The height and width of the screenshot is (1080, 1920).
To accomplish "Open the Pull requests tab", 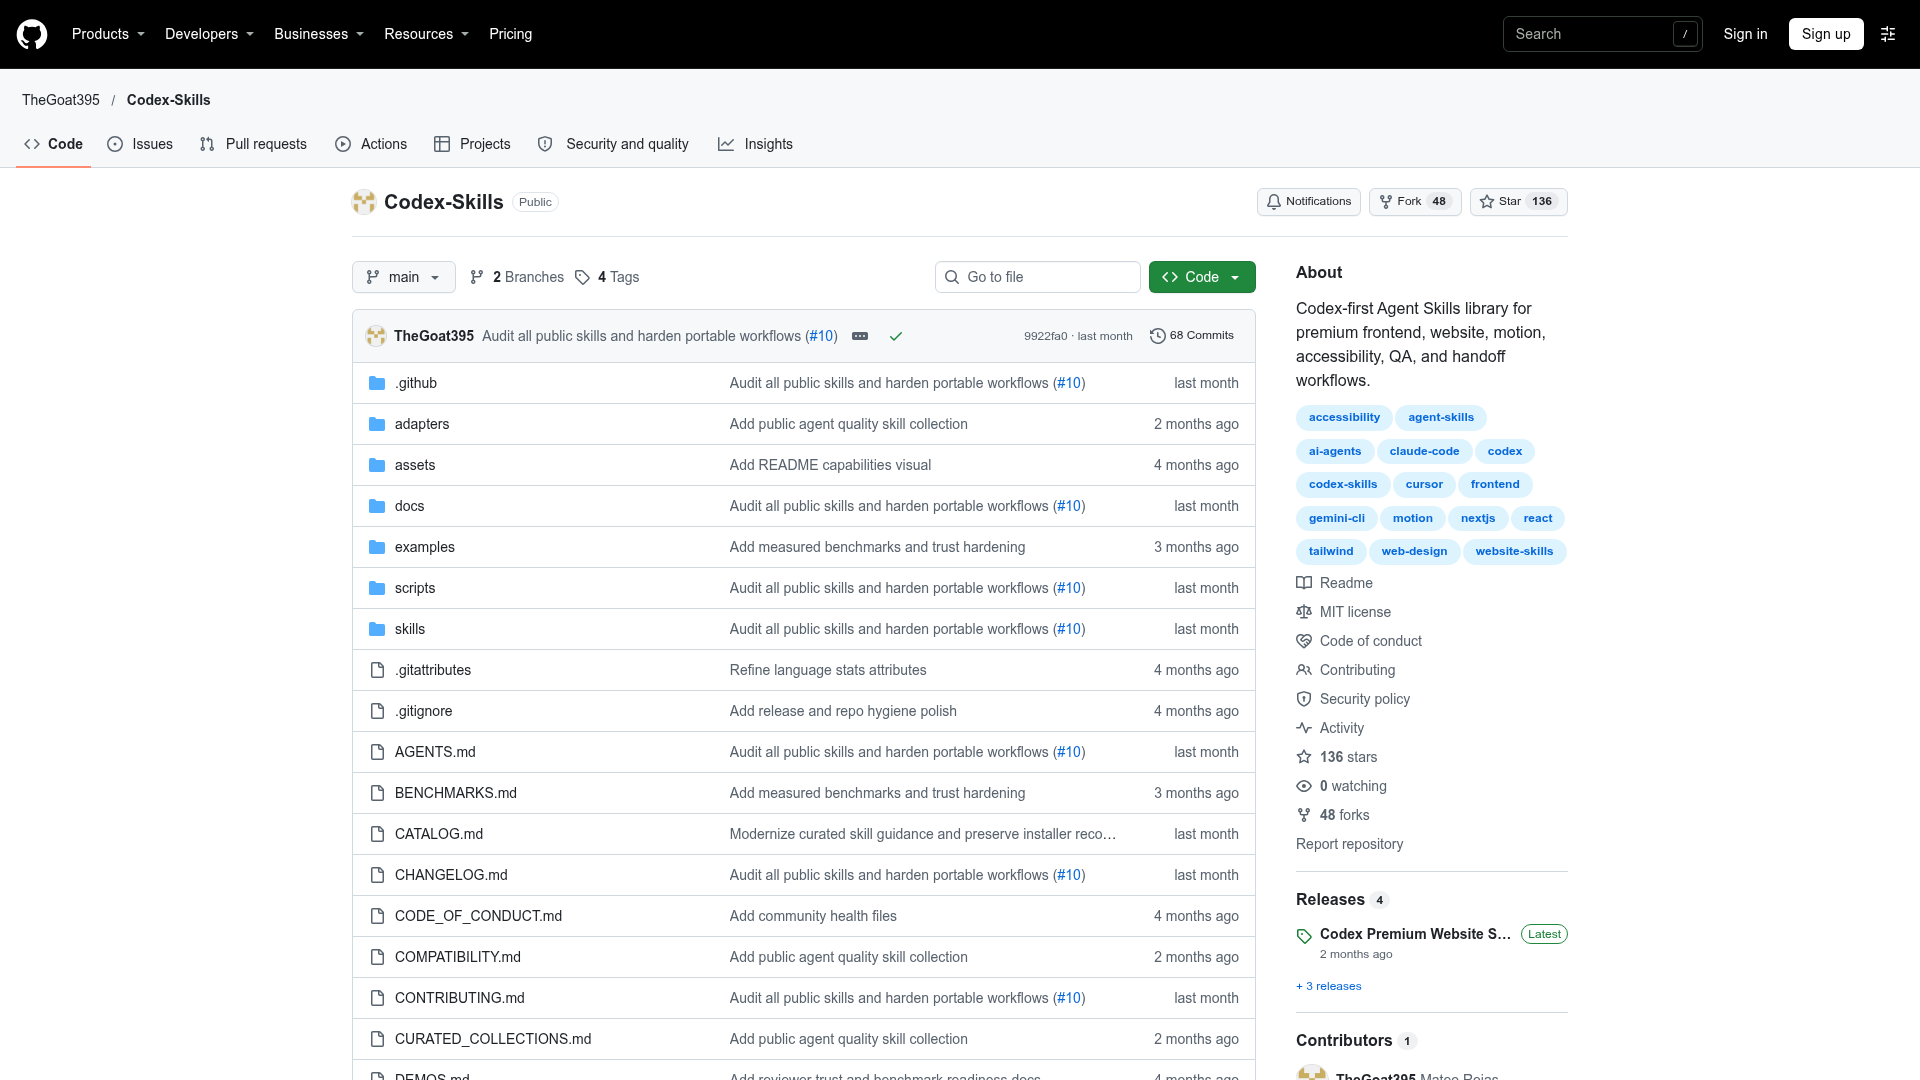I will click(x=253, y=144).
